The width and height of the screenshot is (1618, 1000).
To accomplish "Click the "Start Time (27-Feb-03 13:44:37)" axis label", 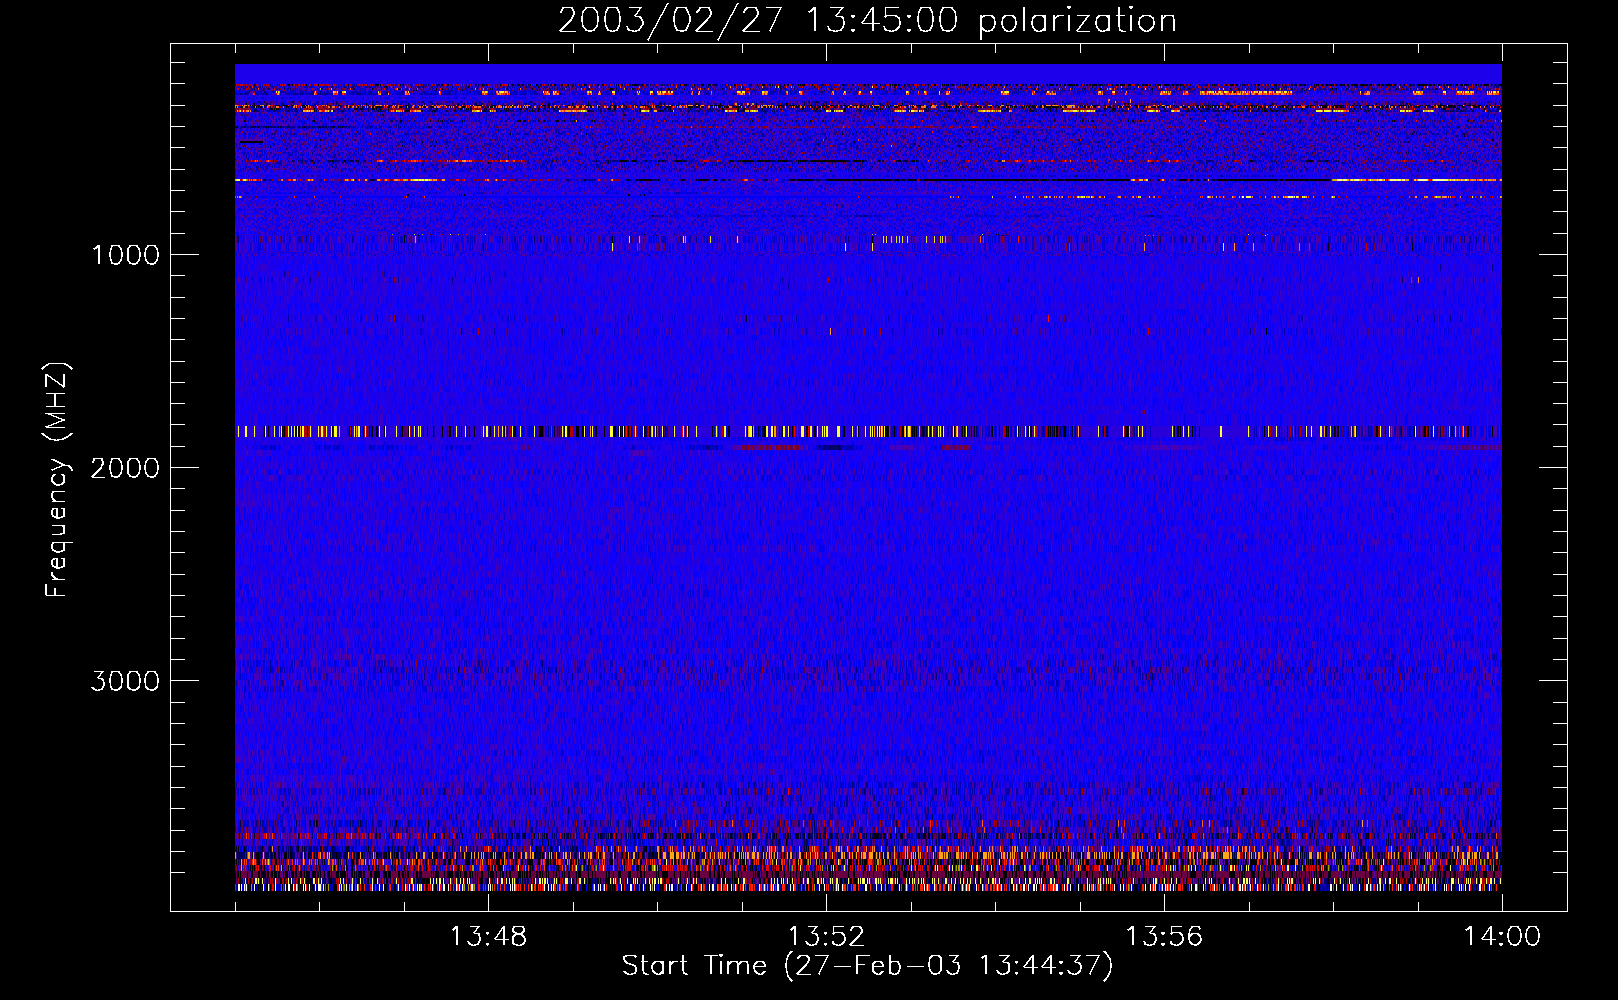I will (867, 966).
